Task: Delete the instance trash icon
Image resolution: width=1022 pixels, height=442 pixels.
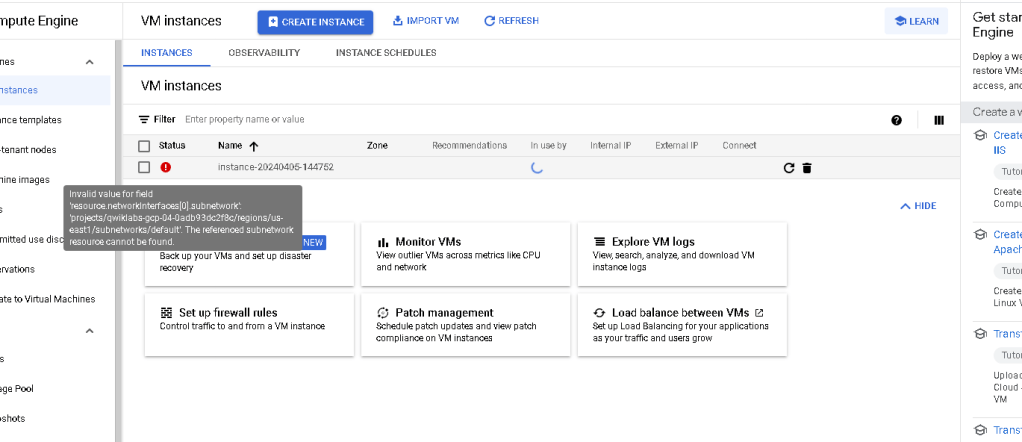Action: 807,168
